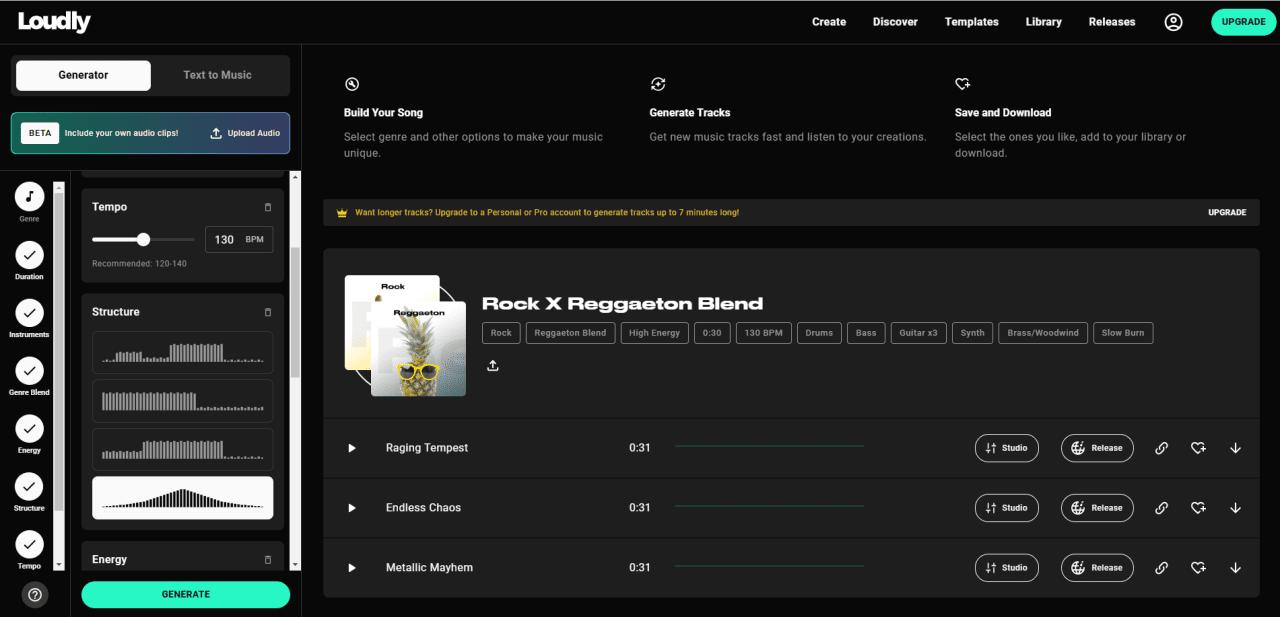
Task: Open Endless Chaos in Studio
Action: (x=1006, y=508)
